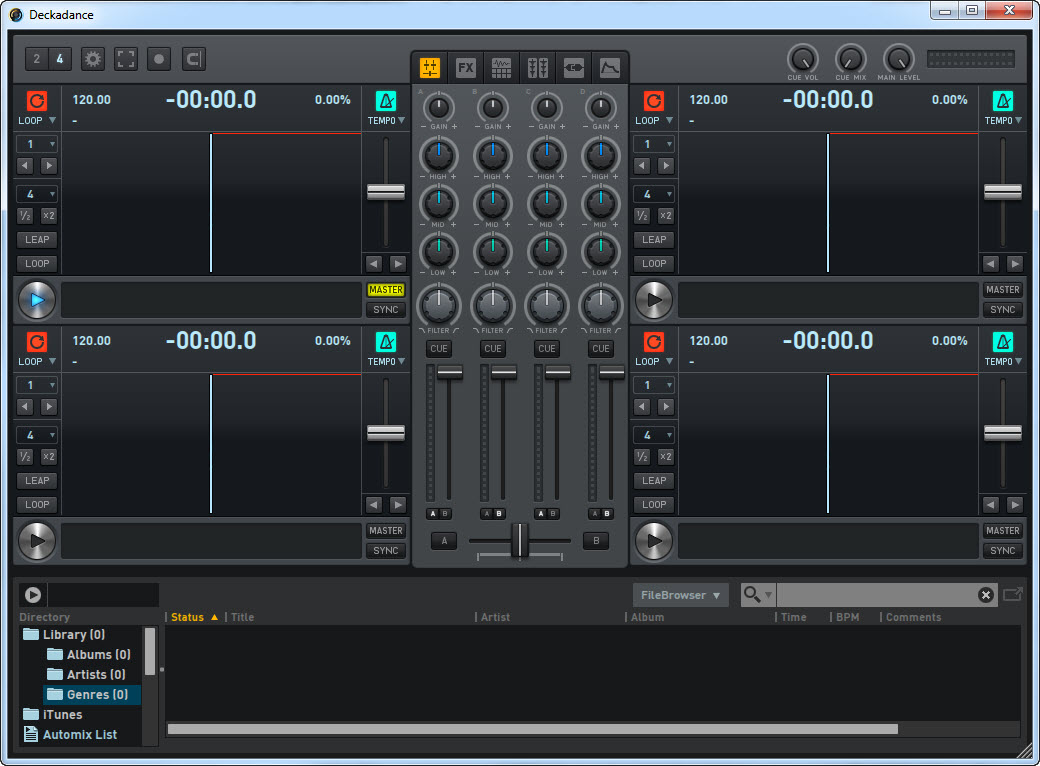Clear the search field with the X icon
Image resolution: width=1040 pixels, height=766 pixels.
(x=985, y=595)
